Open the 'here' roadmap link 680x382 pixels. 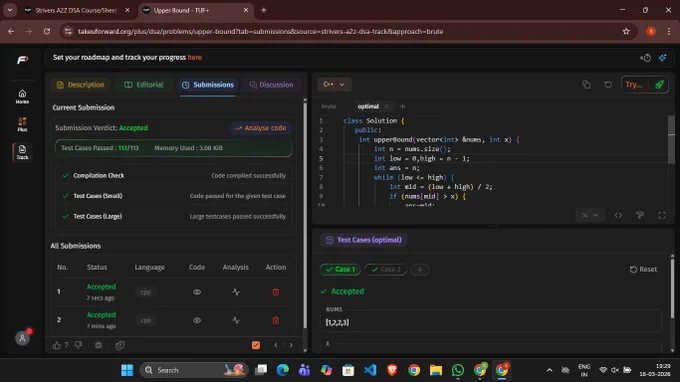(195, 57)
